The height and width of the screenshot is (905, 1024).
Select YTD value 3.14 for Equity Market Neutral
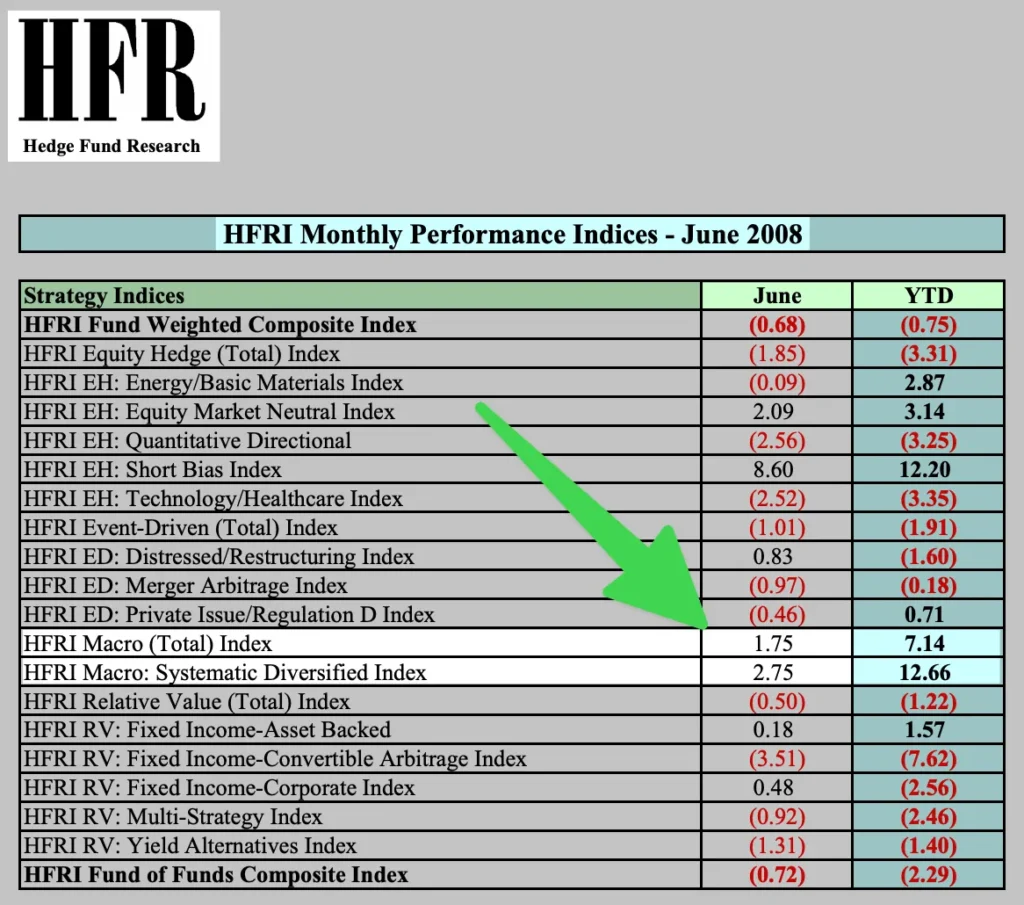click(x=925, y=412)
